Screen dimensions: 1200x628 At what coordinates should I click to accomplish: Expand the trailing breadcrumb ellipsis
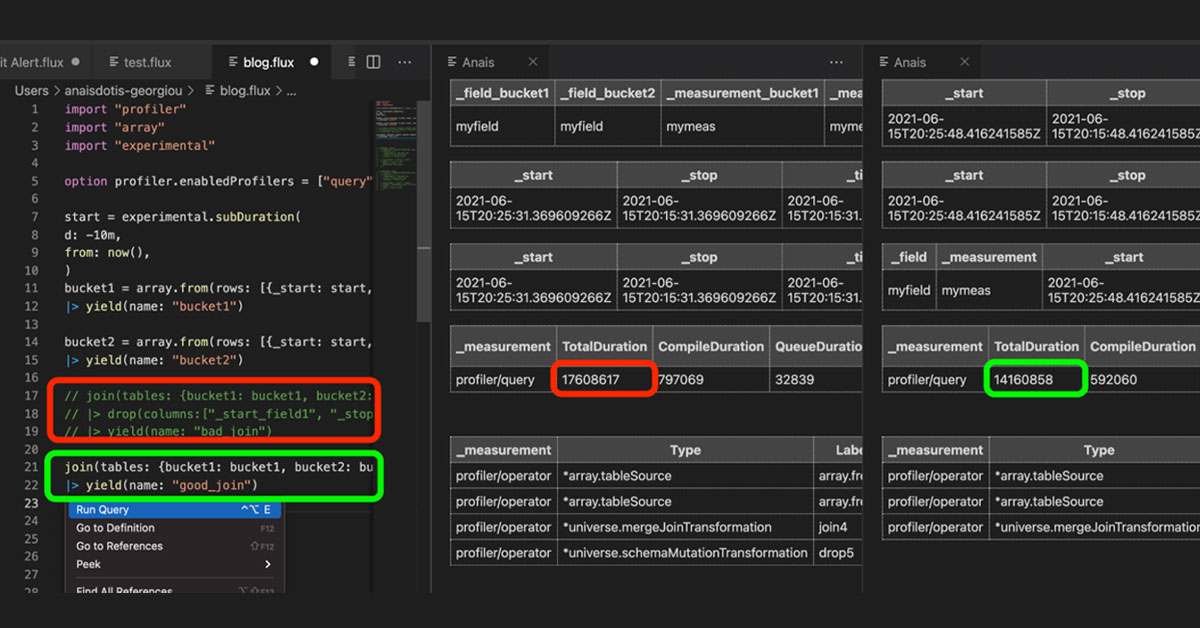pos(292,90)
